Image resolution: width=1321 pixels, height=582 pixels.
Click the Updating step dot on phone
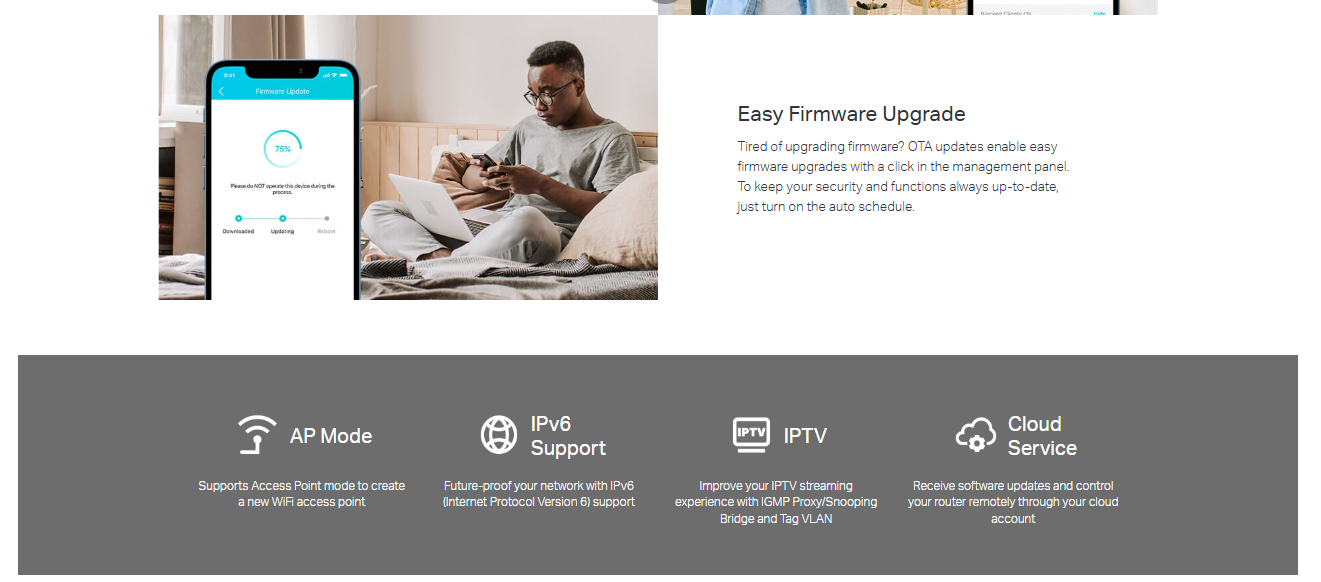(283, 218)
